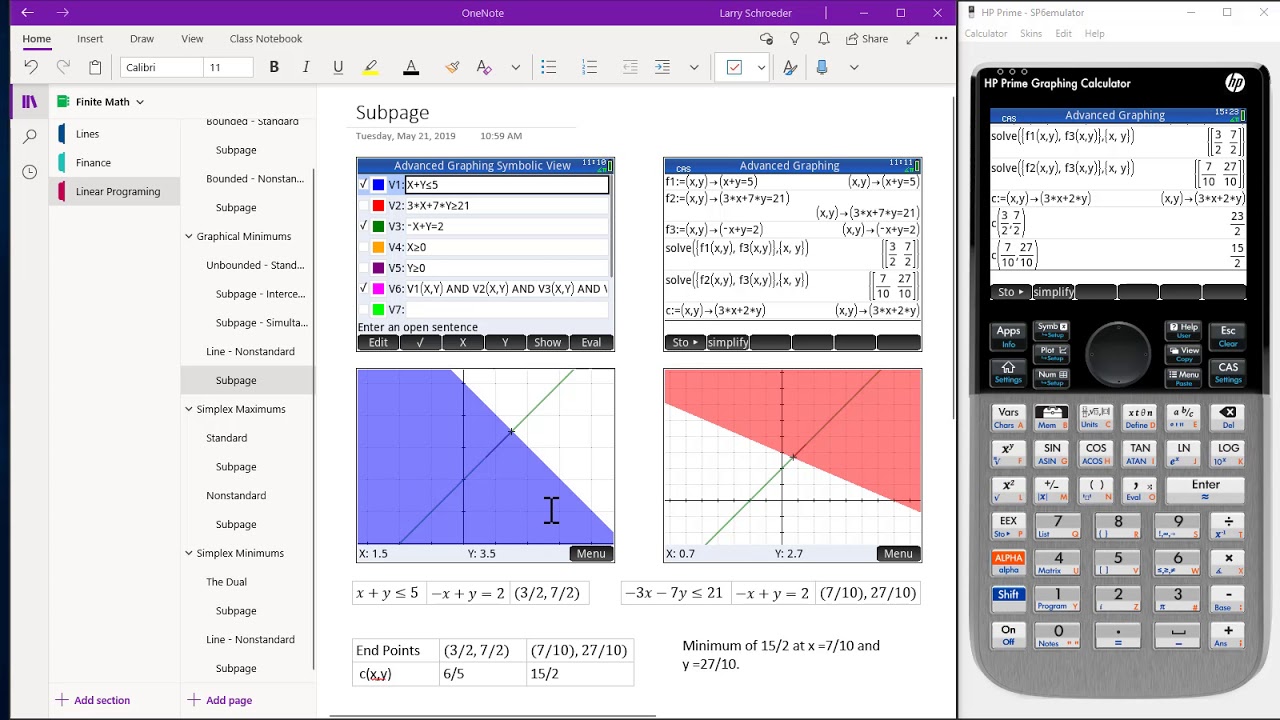Click the forward navigation arrow in OneNote
Image resolution: width=1280 pixels, height=720 pixels.
point(63,13)
